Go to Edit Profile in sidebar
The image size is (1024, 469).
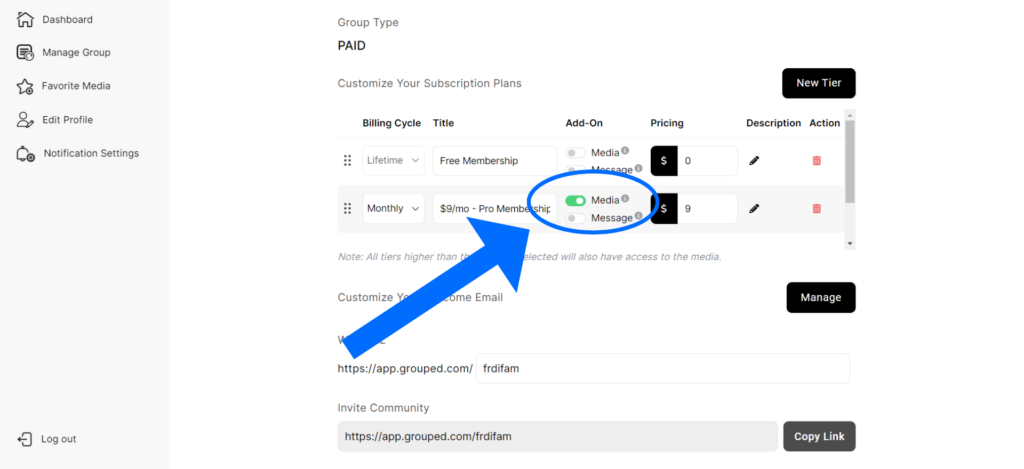click(67, 120)
